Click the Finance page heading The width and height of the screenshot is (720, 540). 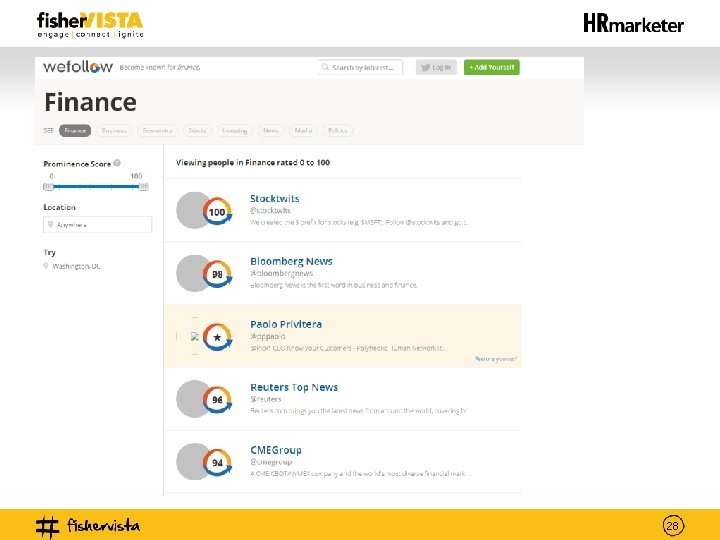pos(90,102)
